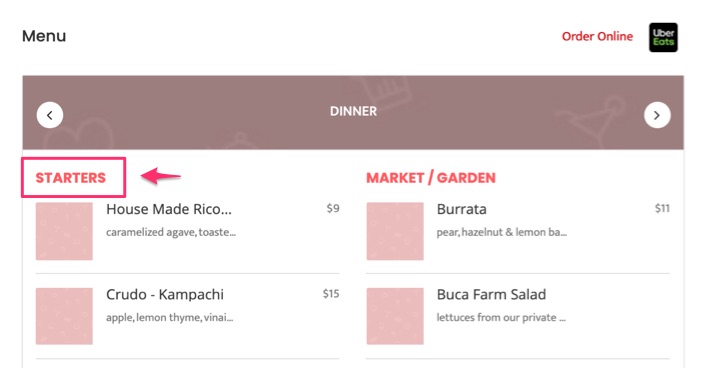Viewport: 721px width, 368px height.
Task: Select the DINNER menu heading
Action: click(353, 111)
